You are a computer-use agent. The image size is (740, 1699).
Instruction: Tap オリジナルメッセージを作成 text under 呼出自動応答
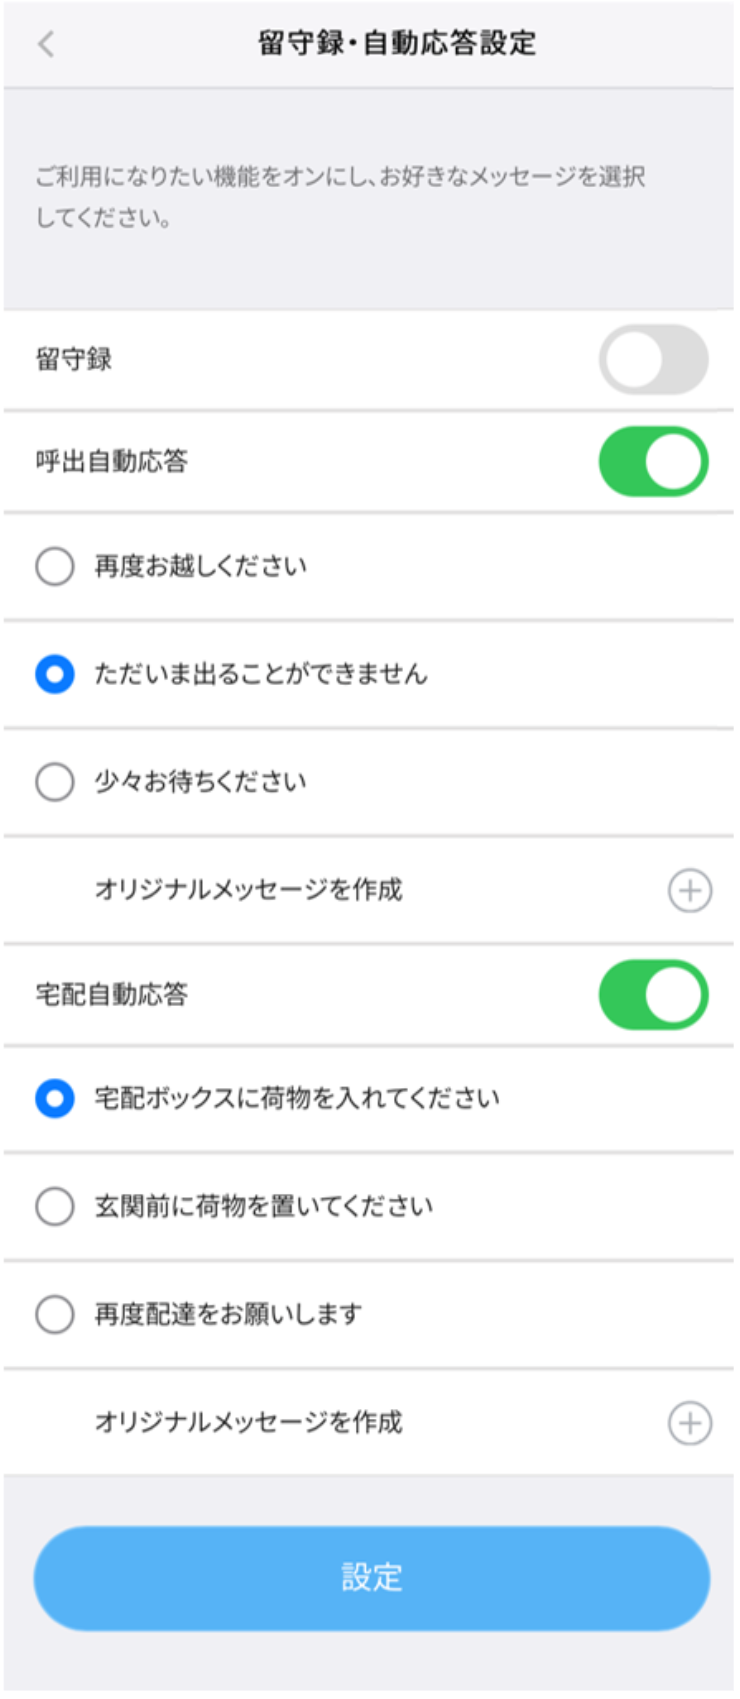[x=248, y=890]
